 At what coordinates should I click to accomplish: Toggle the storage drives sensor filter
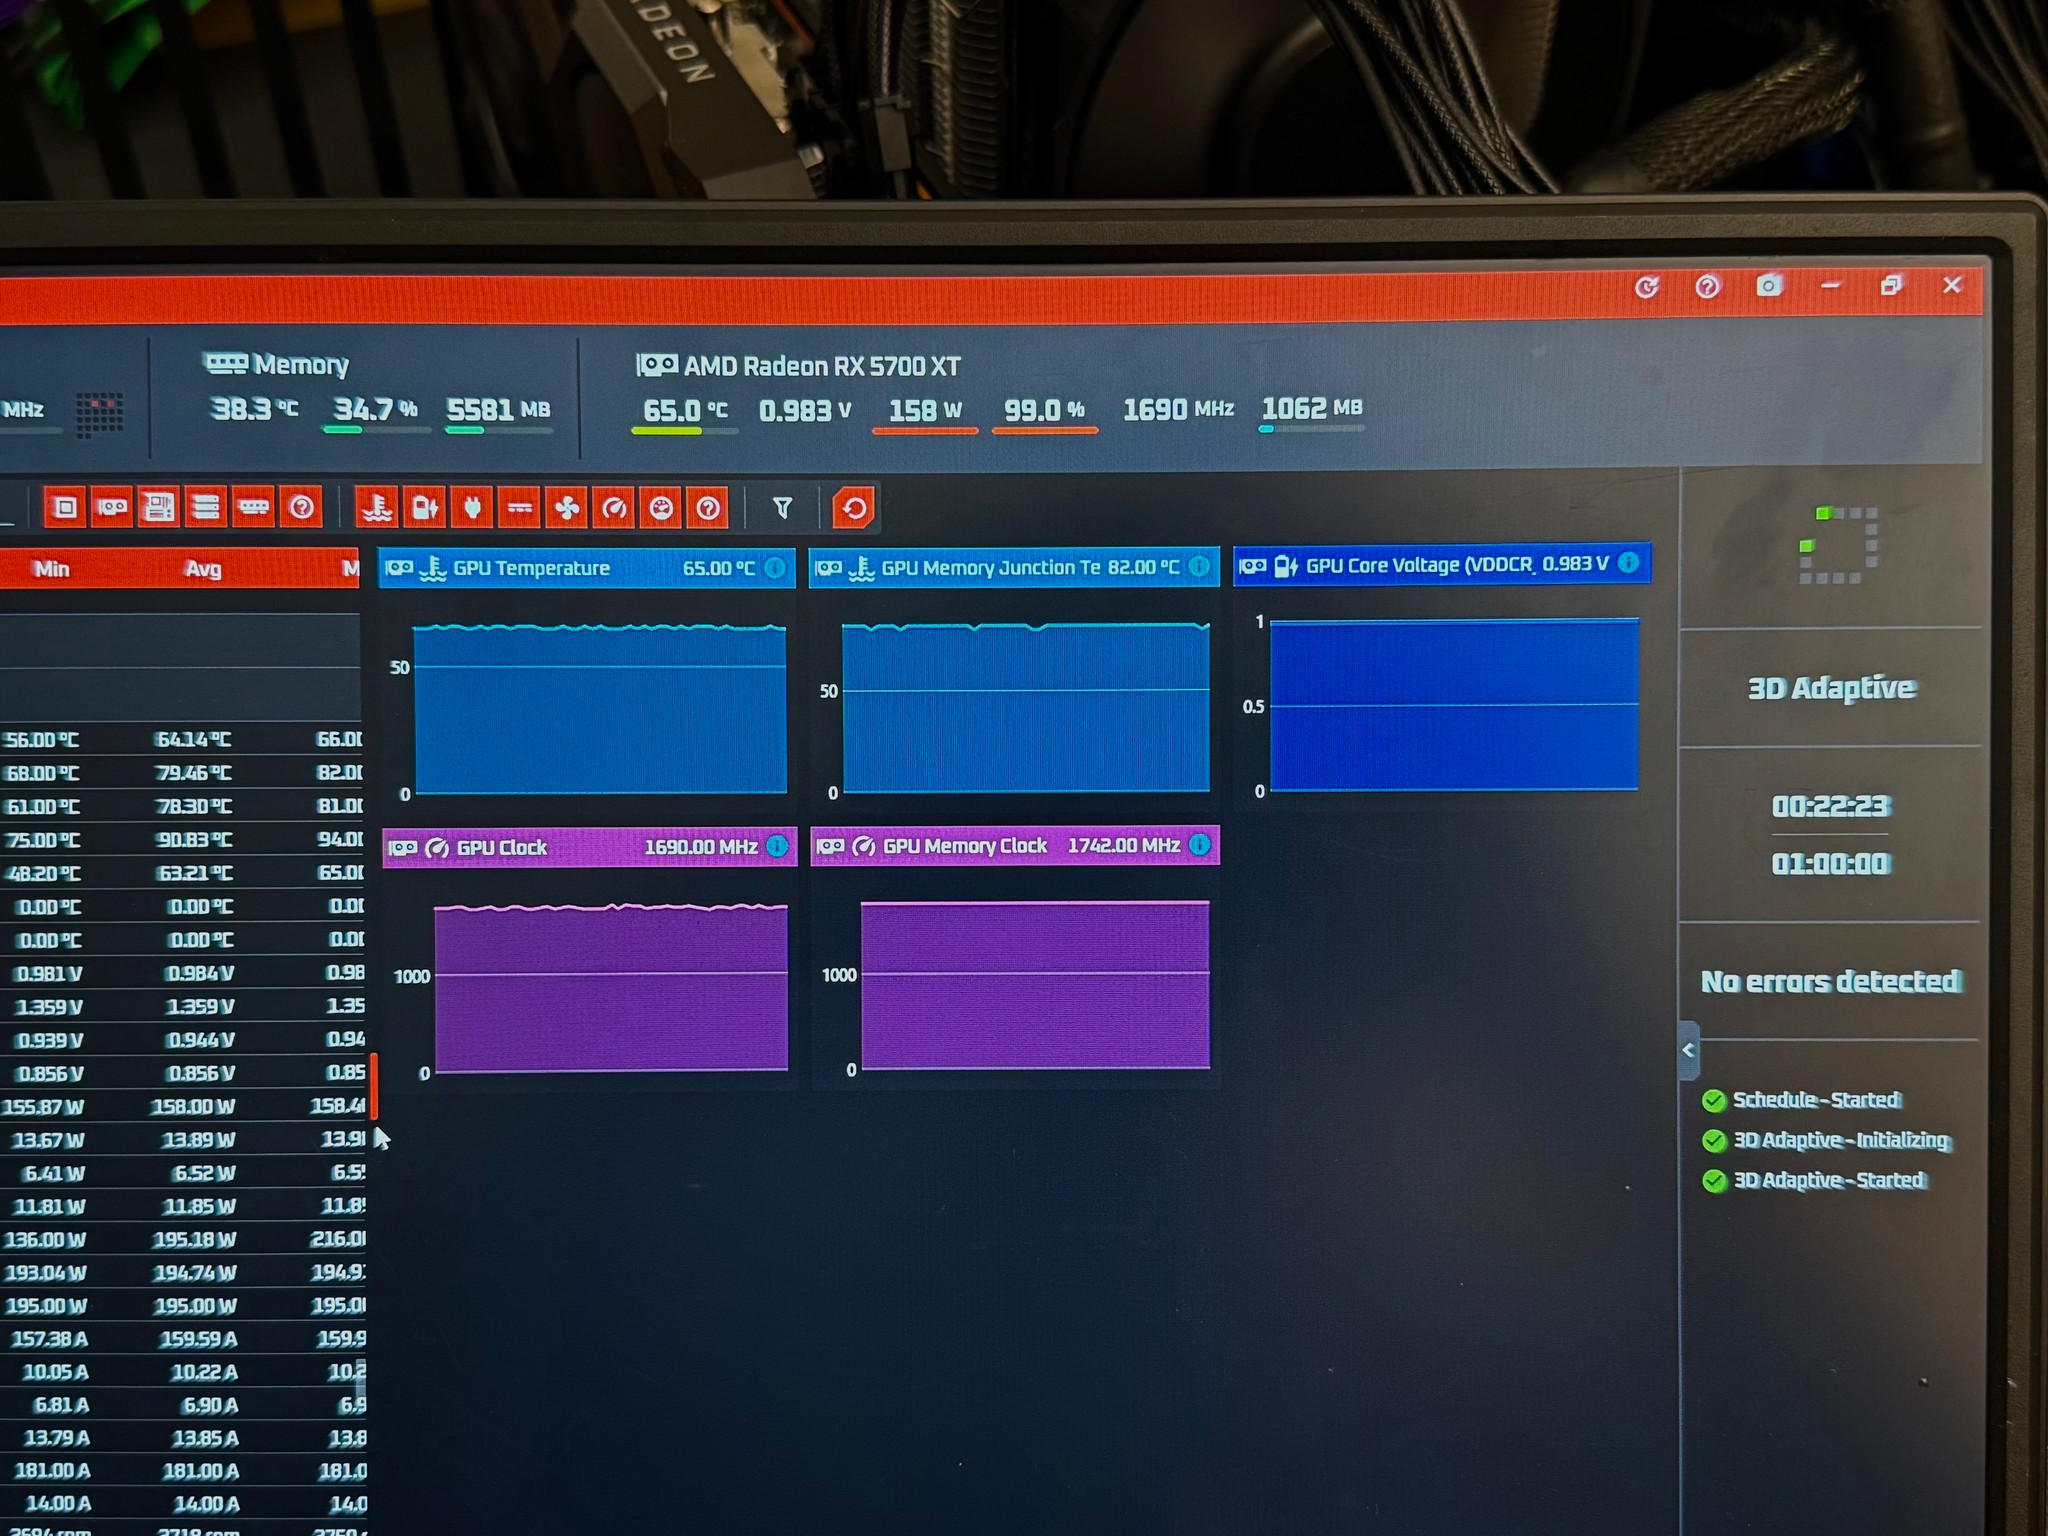[x=206, y=508]
